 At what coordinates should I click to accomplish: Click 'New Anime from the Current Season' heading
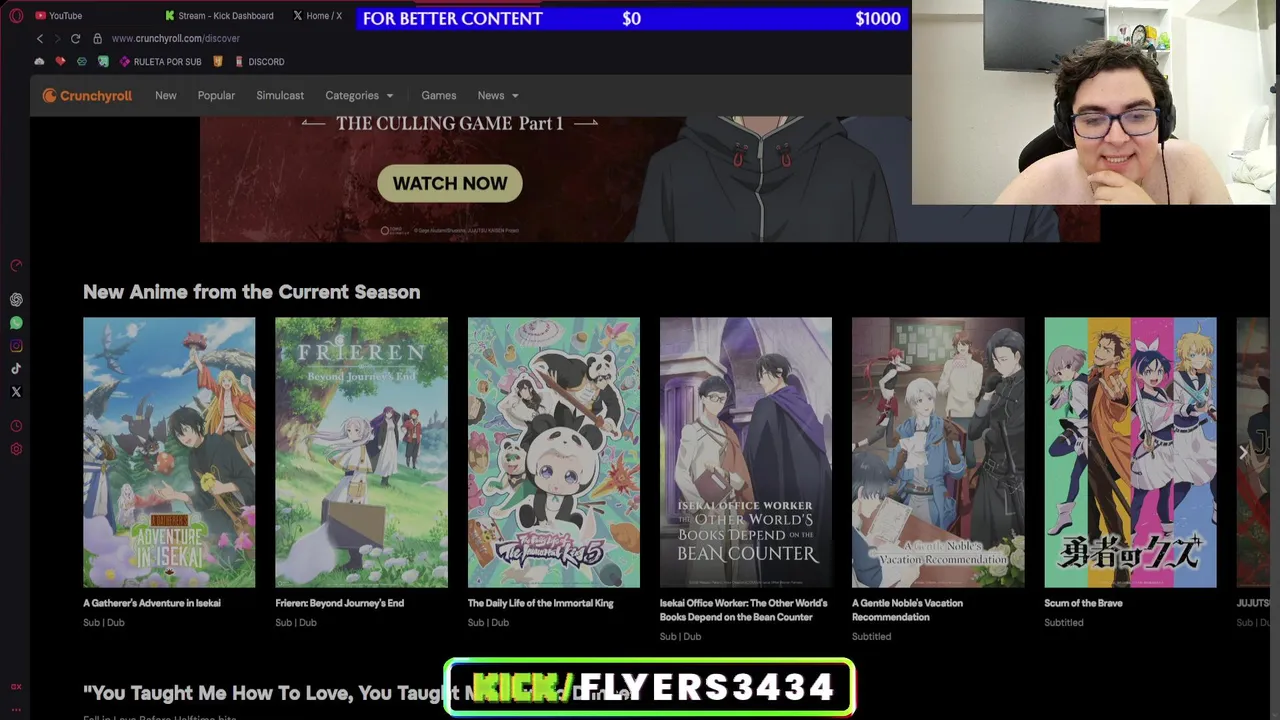click(x=251, y=292)
